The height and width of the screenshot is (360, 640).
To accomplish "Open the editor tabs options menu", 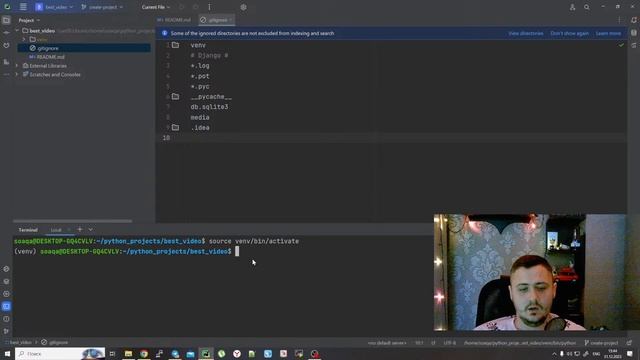I will click(619, 20).
